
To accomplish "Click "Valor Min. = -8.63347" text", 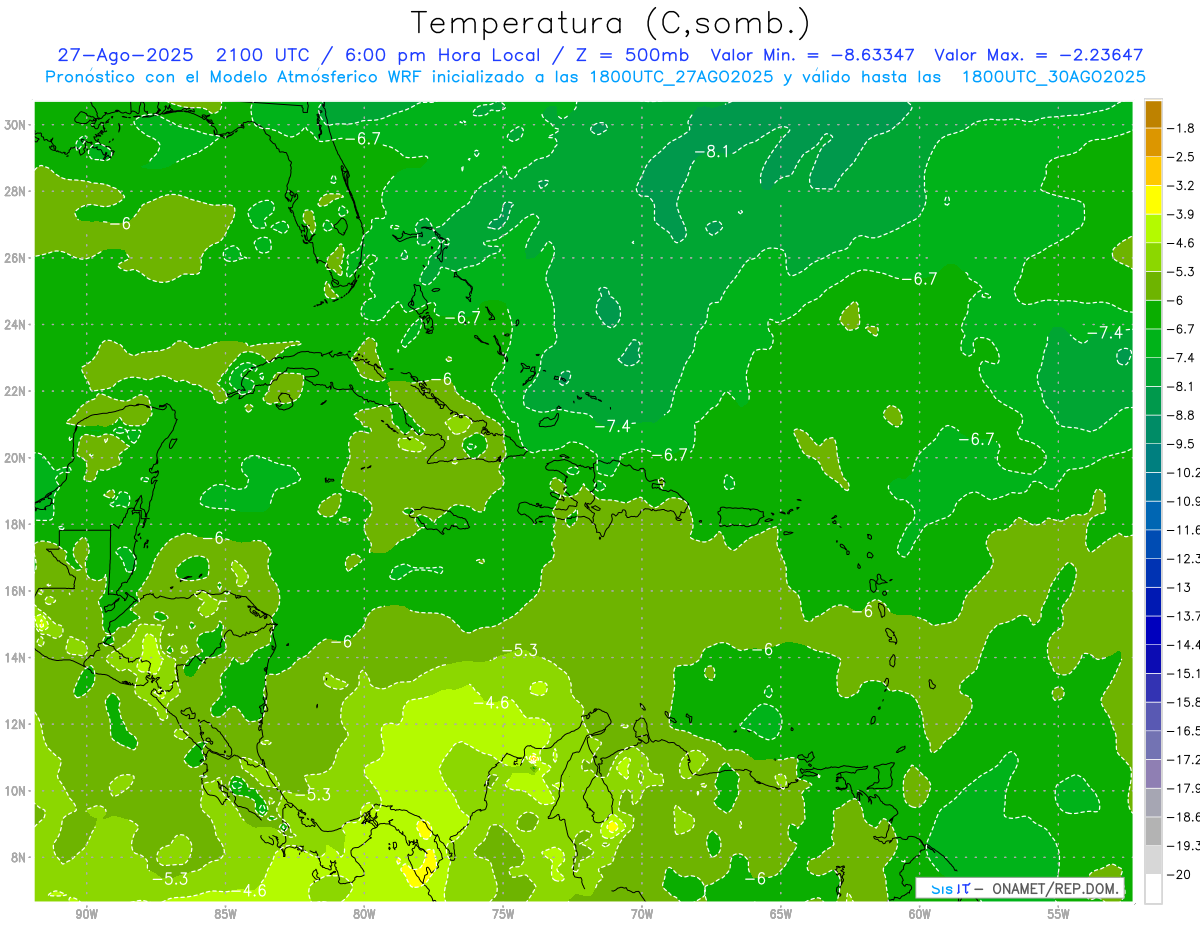I will (814, 55).
